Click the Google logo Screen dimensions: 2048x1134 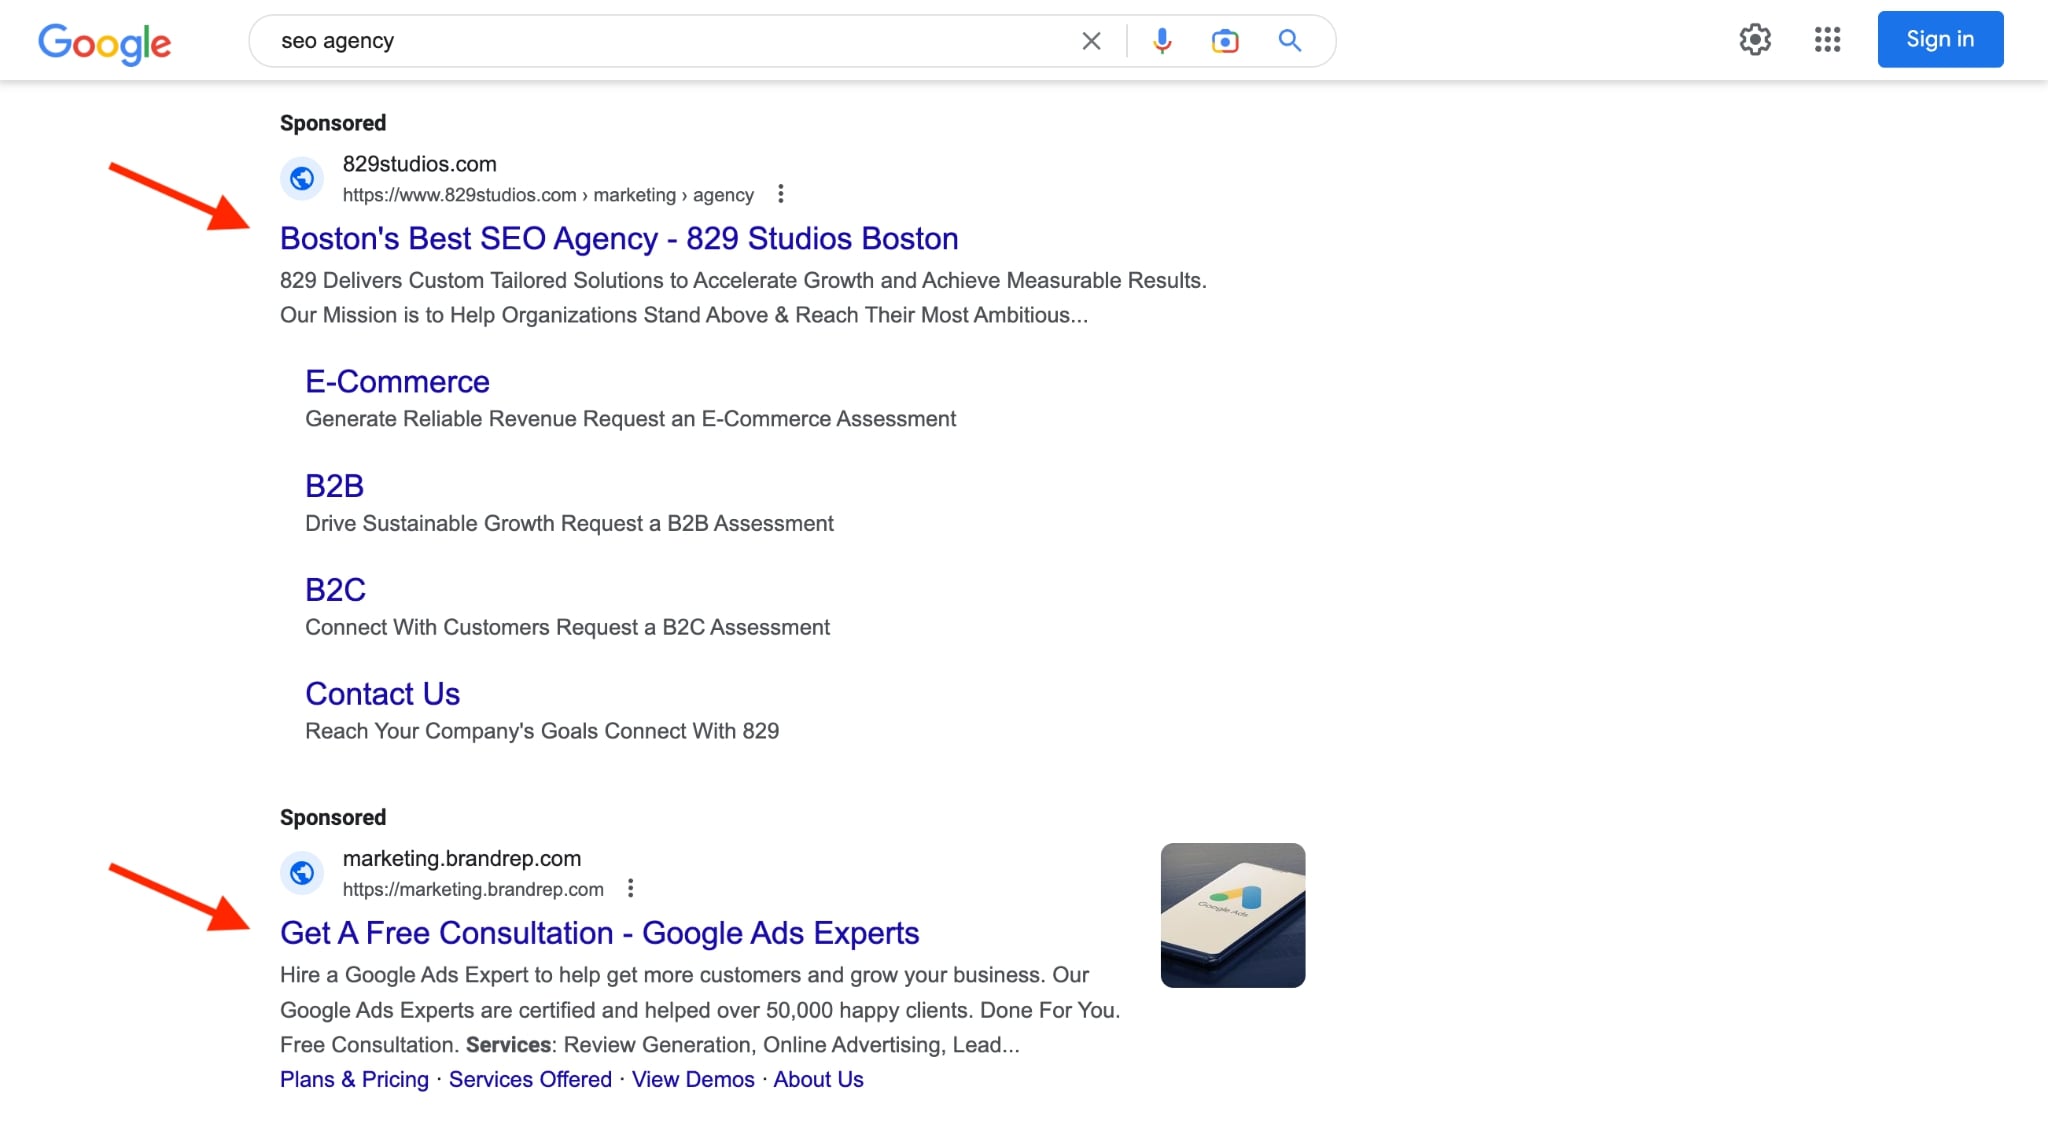pyautogui.click(x=104, y=42)
